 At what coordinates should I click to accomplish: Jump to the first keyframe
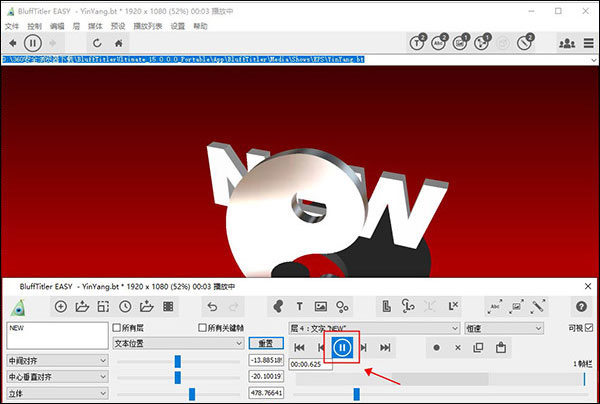click(299, 347)
